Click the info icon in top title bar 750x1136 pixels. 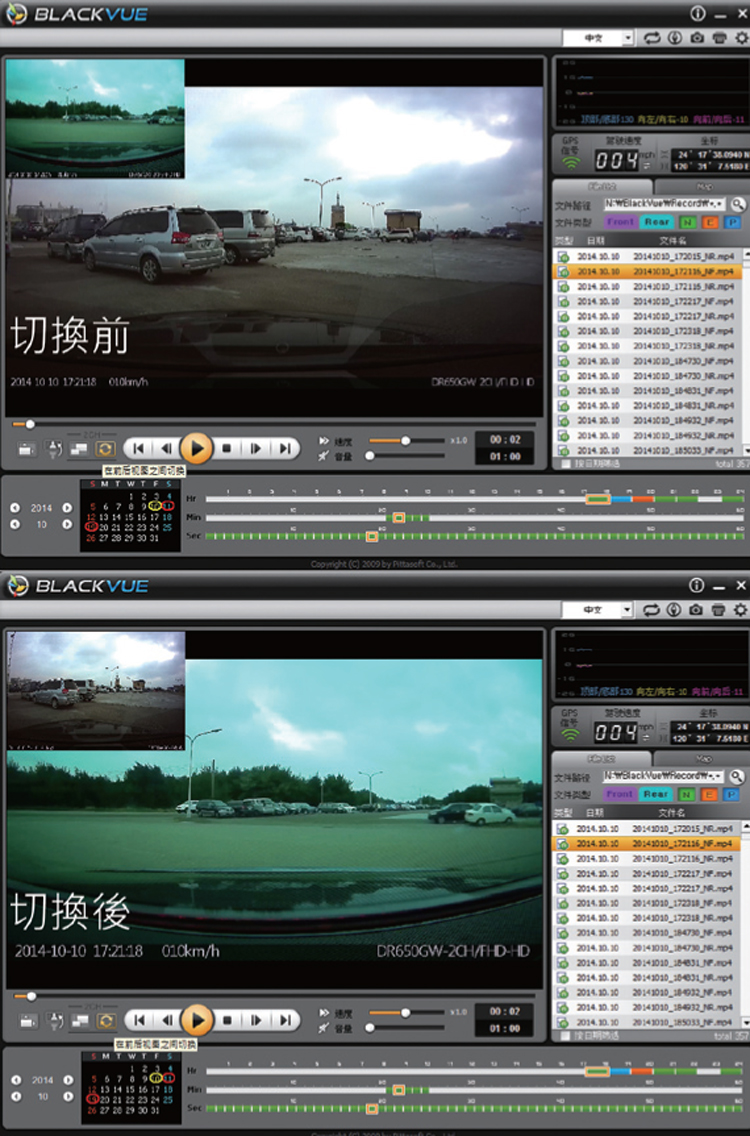(x=697, y=14)
